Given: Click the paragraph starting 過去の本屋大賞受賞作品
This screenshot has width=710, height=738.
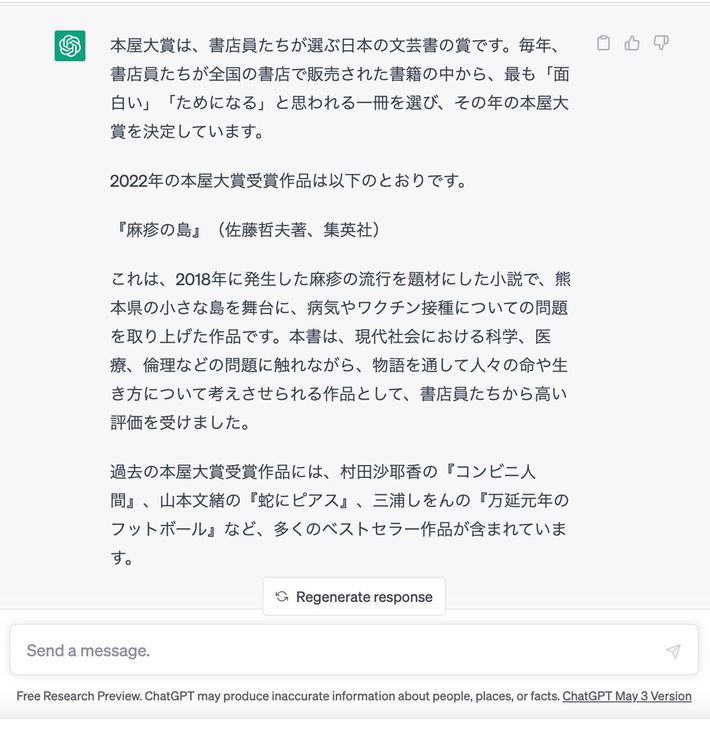Looking at the screenshot, I should coord(340,514).
